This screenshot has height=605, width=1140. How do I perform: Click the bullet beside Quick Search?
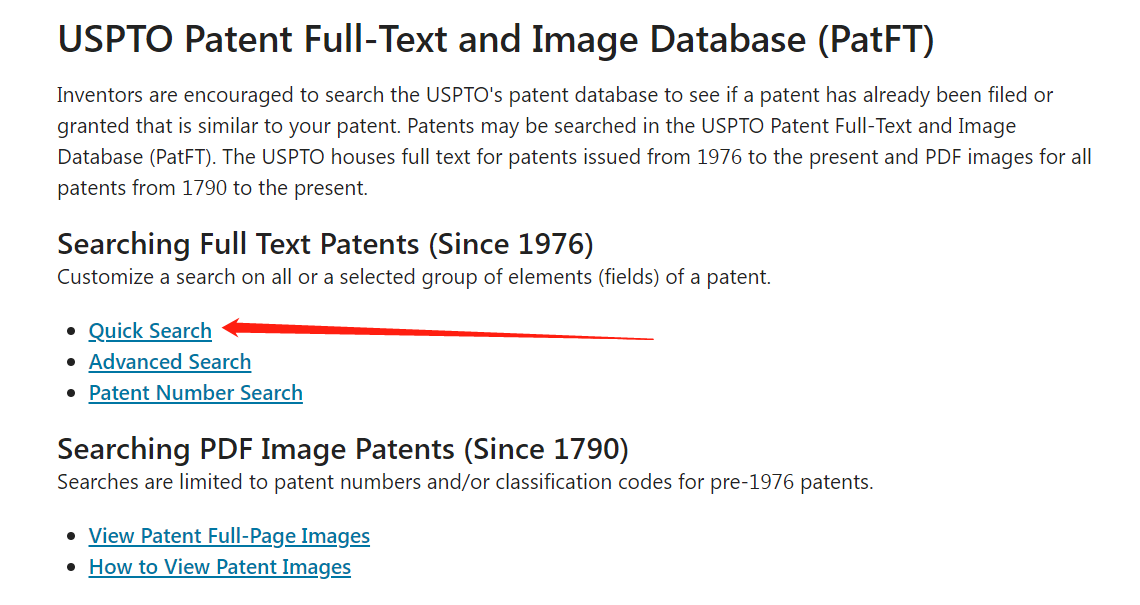click(70, 332)
